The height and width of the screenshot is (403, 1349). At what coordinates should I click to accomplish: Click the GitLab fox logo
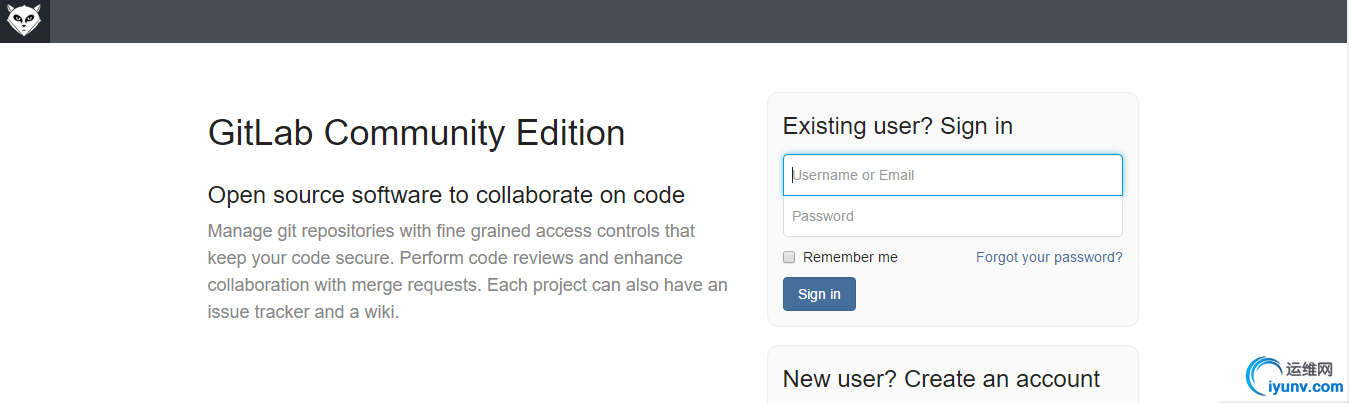(x=24, y=21)
